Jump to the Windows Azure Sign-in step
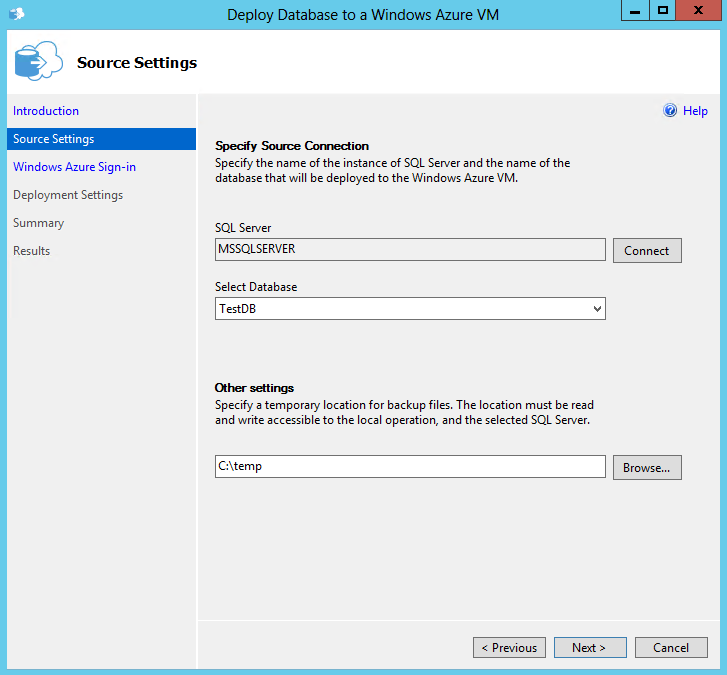This screenshot has height=675, width=727. (74, 167)
